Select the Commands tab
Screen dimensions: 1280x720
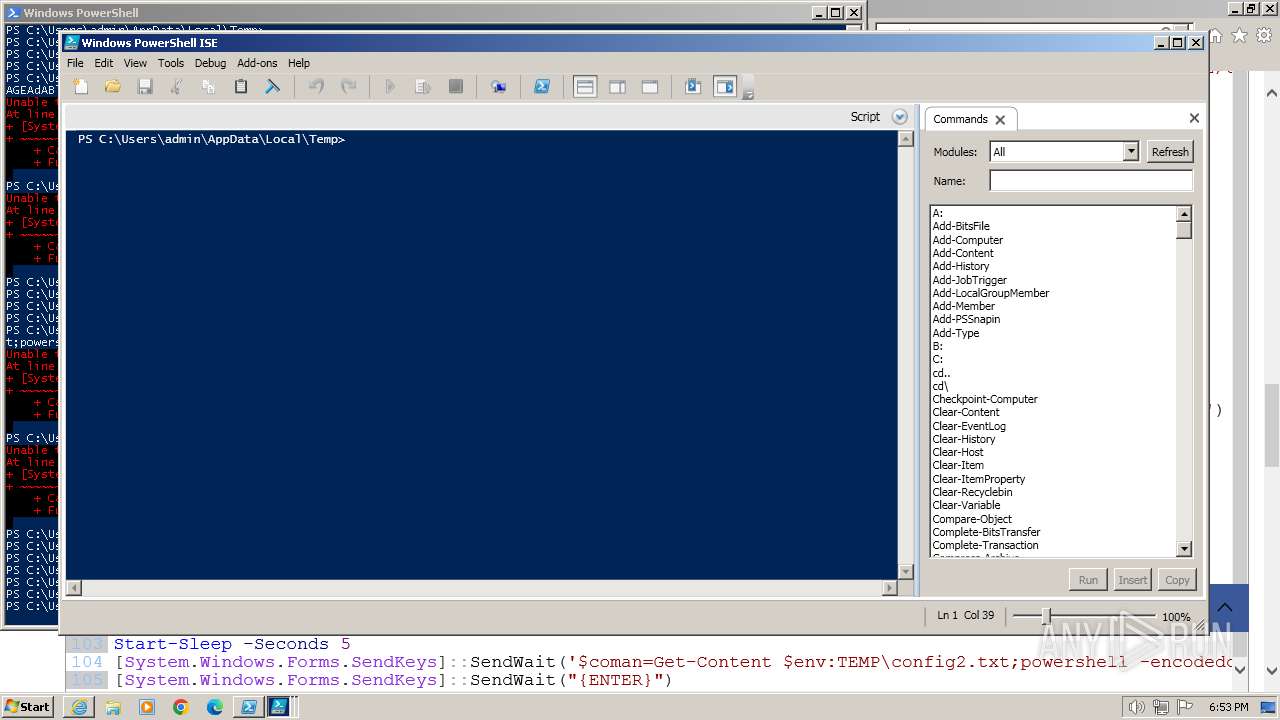tap(960, 119)
